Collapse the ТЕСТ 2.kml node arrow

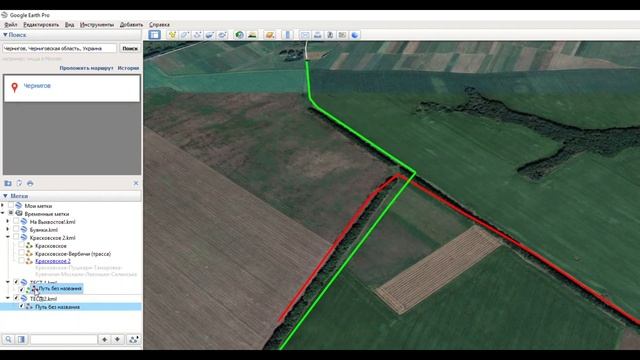tap(8, 298)
